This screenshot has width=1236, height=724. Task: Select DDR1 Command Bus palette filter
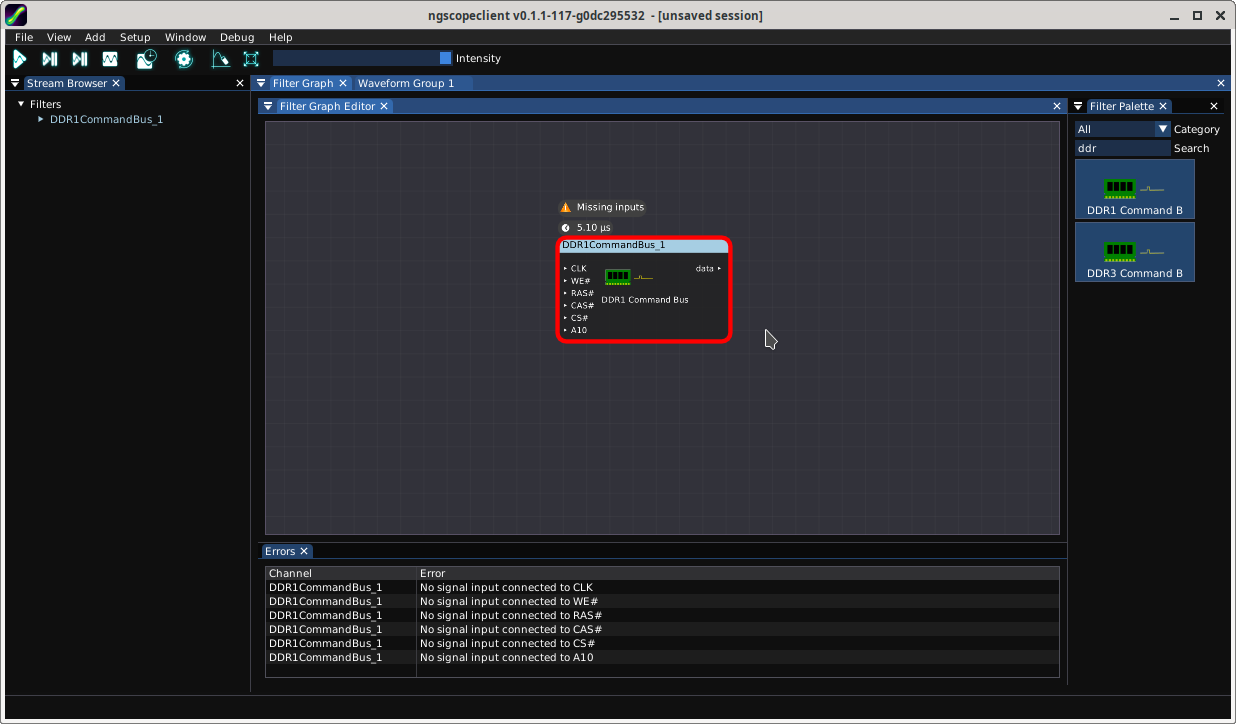point(1134,189)
